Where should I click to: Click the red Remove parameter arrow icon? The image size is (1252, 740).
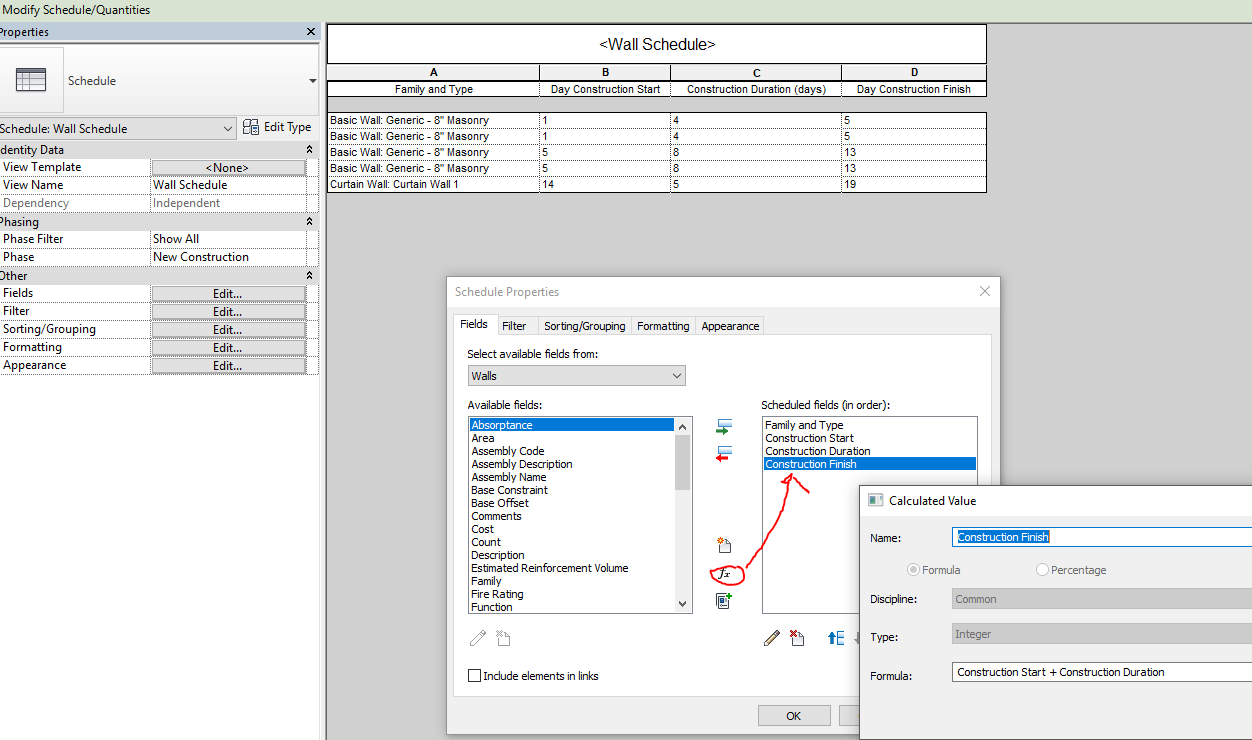(724, 453)
